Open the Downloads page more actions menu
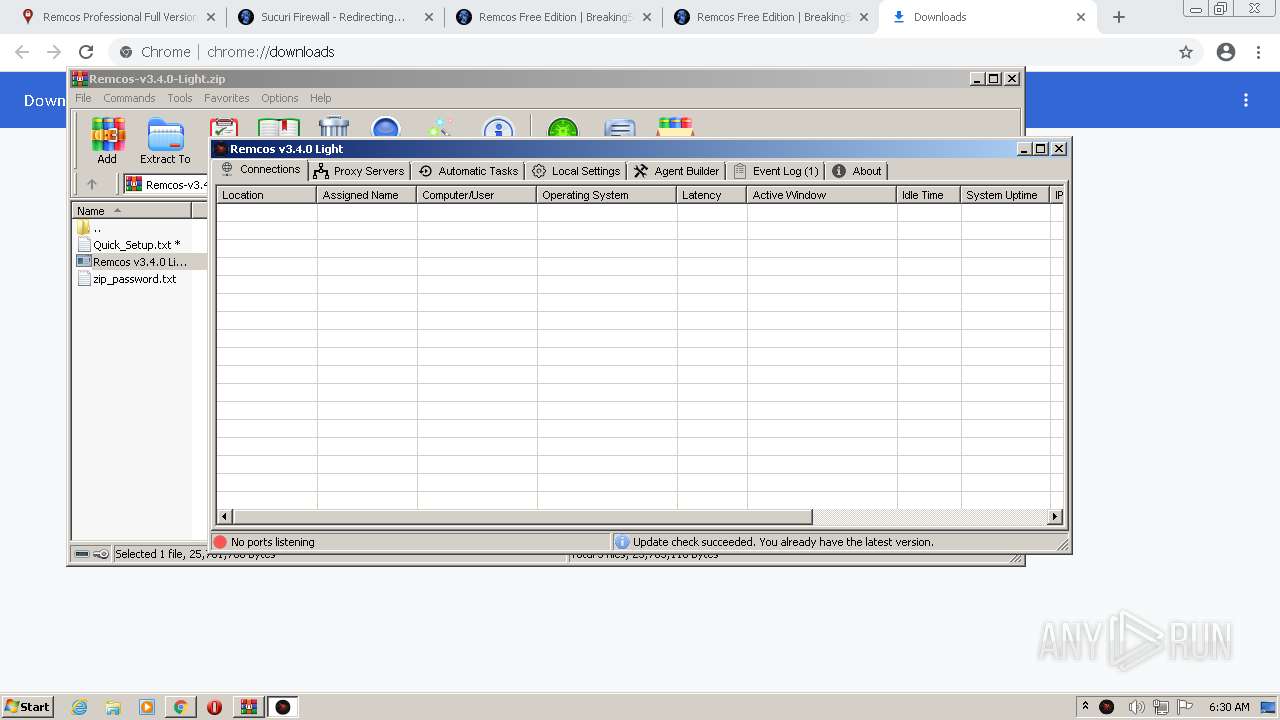 click(1246, 100)
